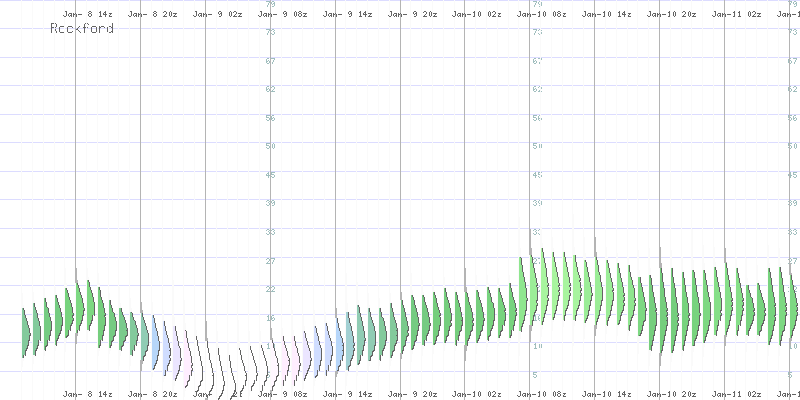
Task: Click the Rockford station title label
Action: pos(81,29)
